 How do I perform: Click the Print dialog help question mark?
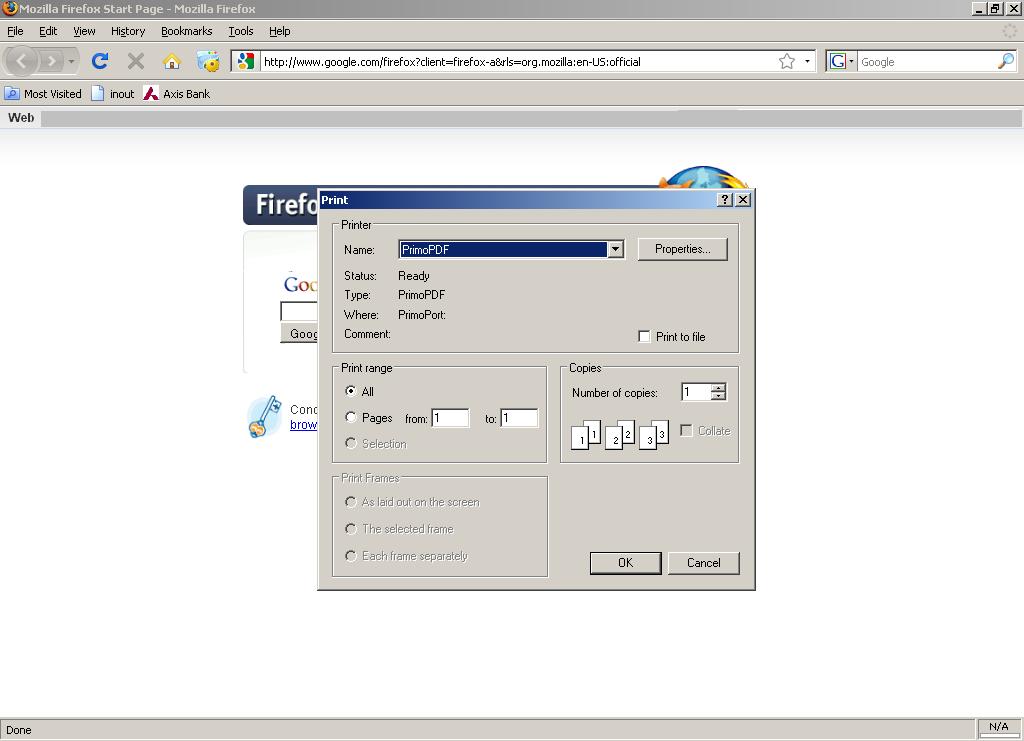click(x=725, y=200)
